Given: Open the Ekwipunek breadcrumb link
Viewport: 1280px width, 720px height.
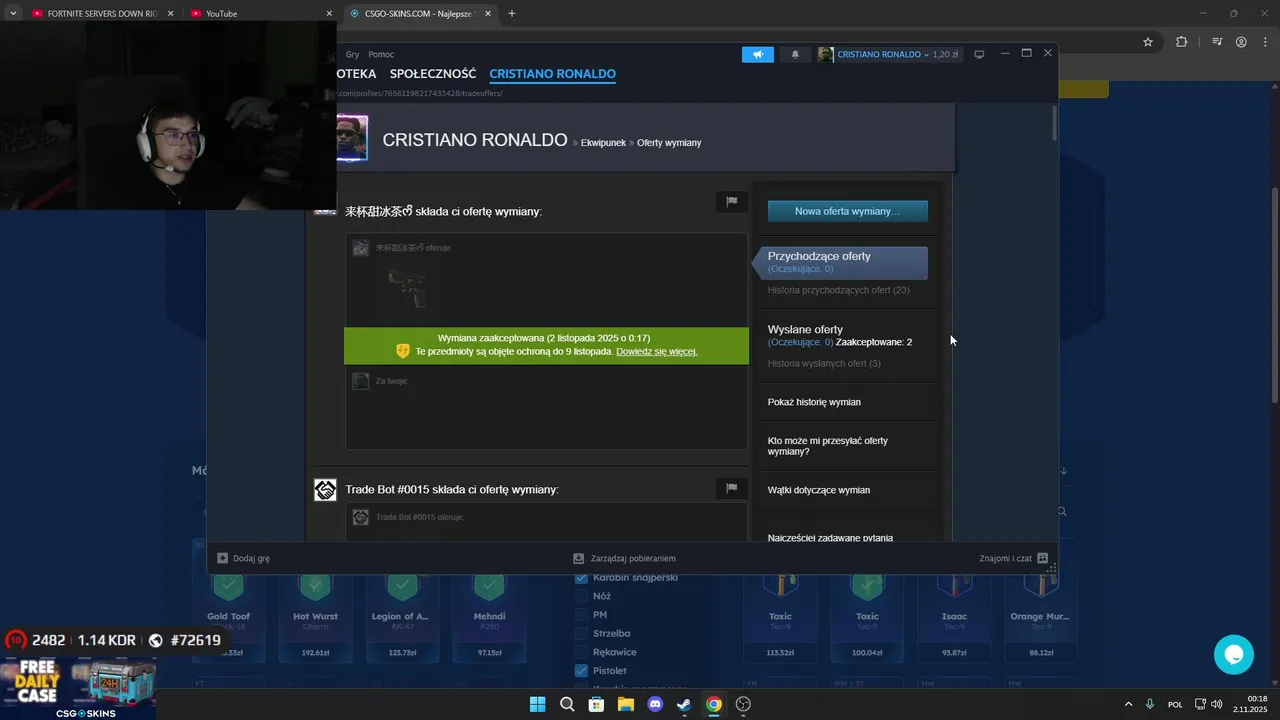Looking at the screenshot, I should click(x=603, y=143).
